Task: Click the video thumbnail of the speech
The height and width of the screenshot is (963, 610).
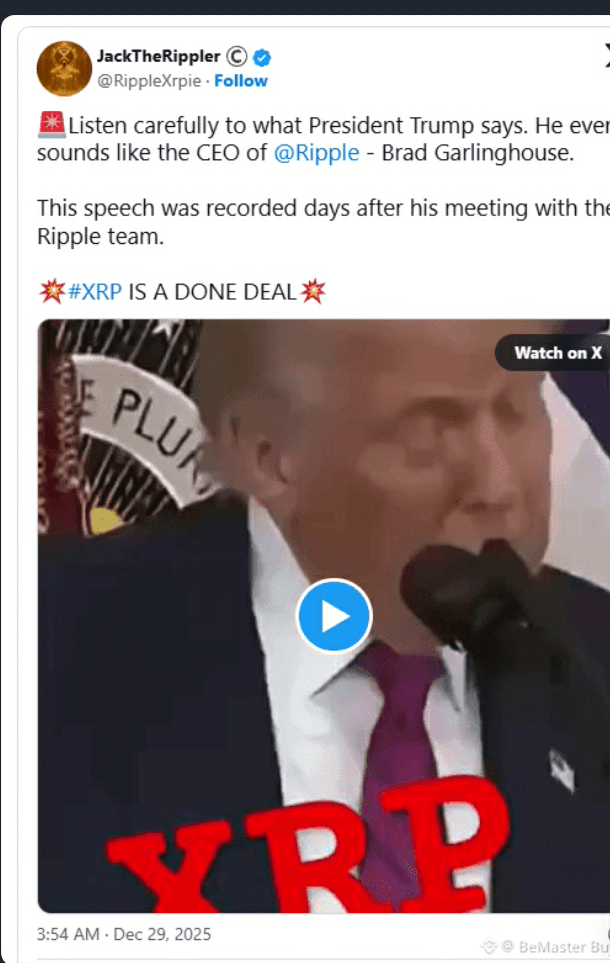Action: click(x=324, y=616)
